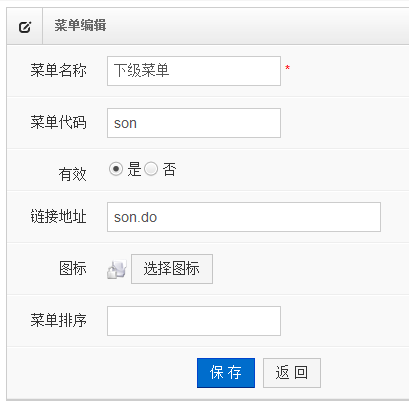
Task: Open the icon picker with 选择图标
Action: (x=172, y=269)
